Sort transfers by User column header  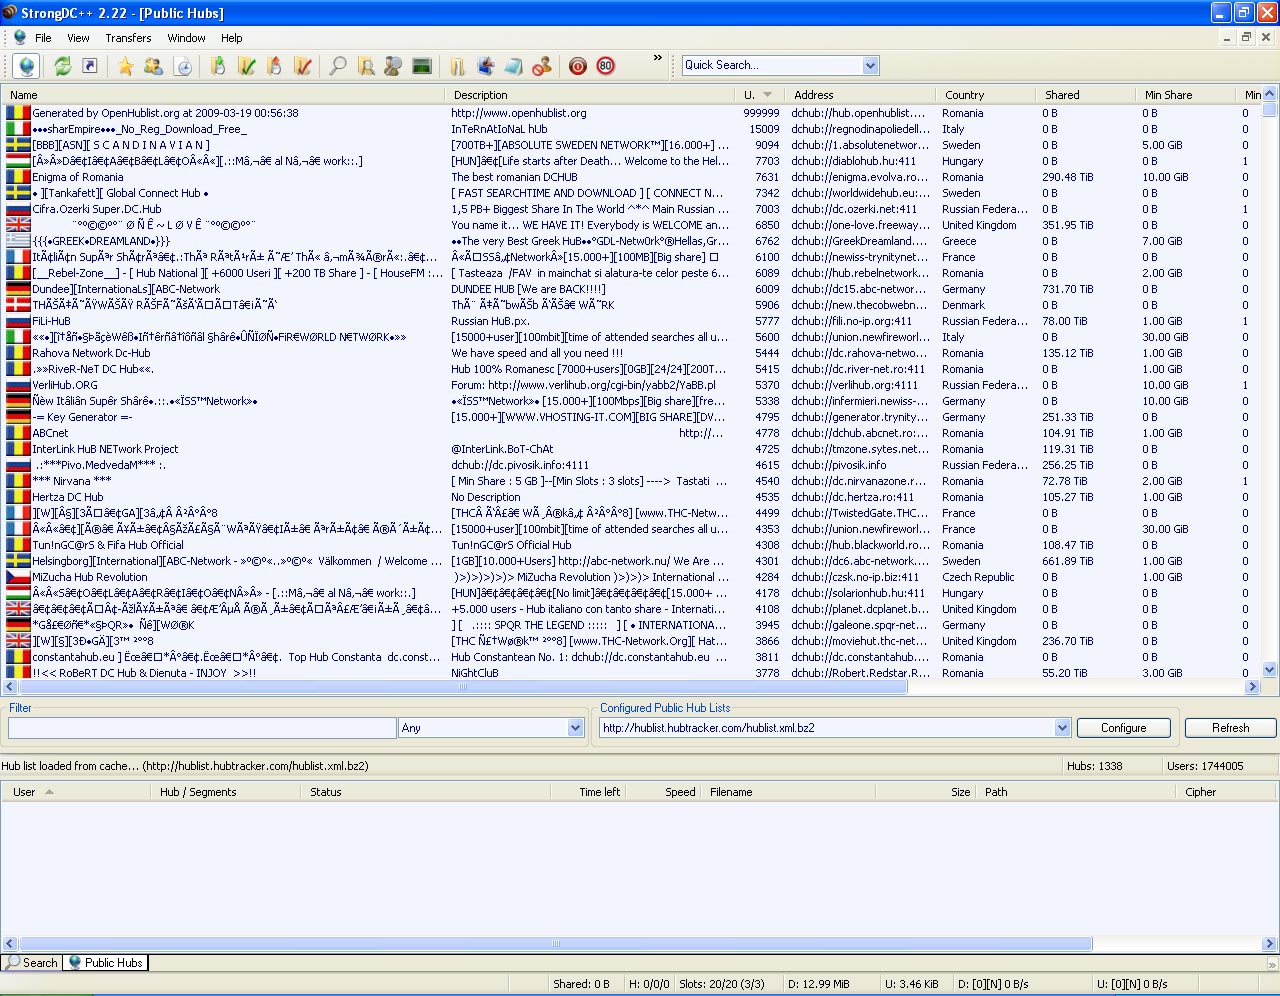tap(75, 792)
